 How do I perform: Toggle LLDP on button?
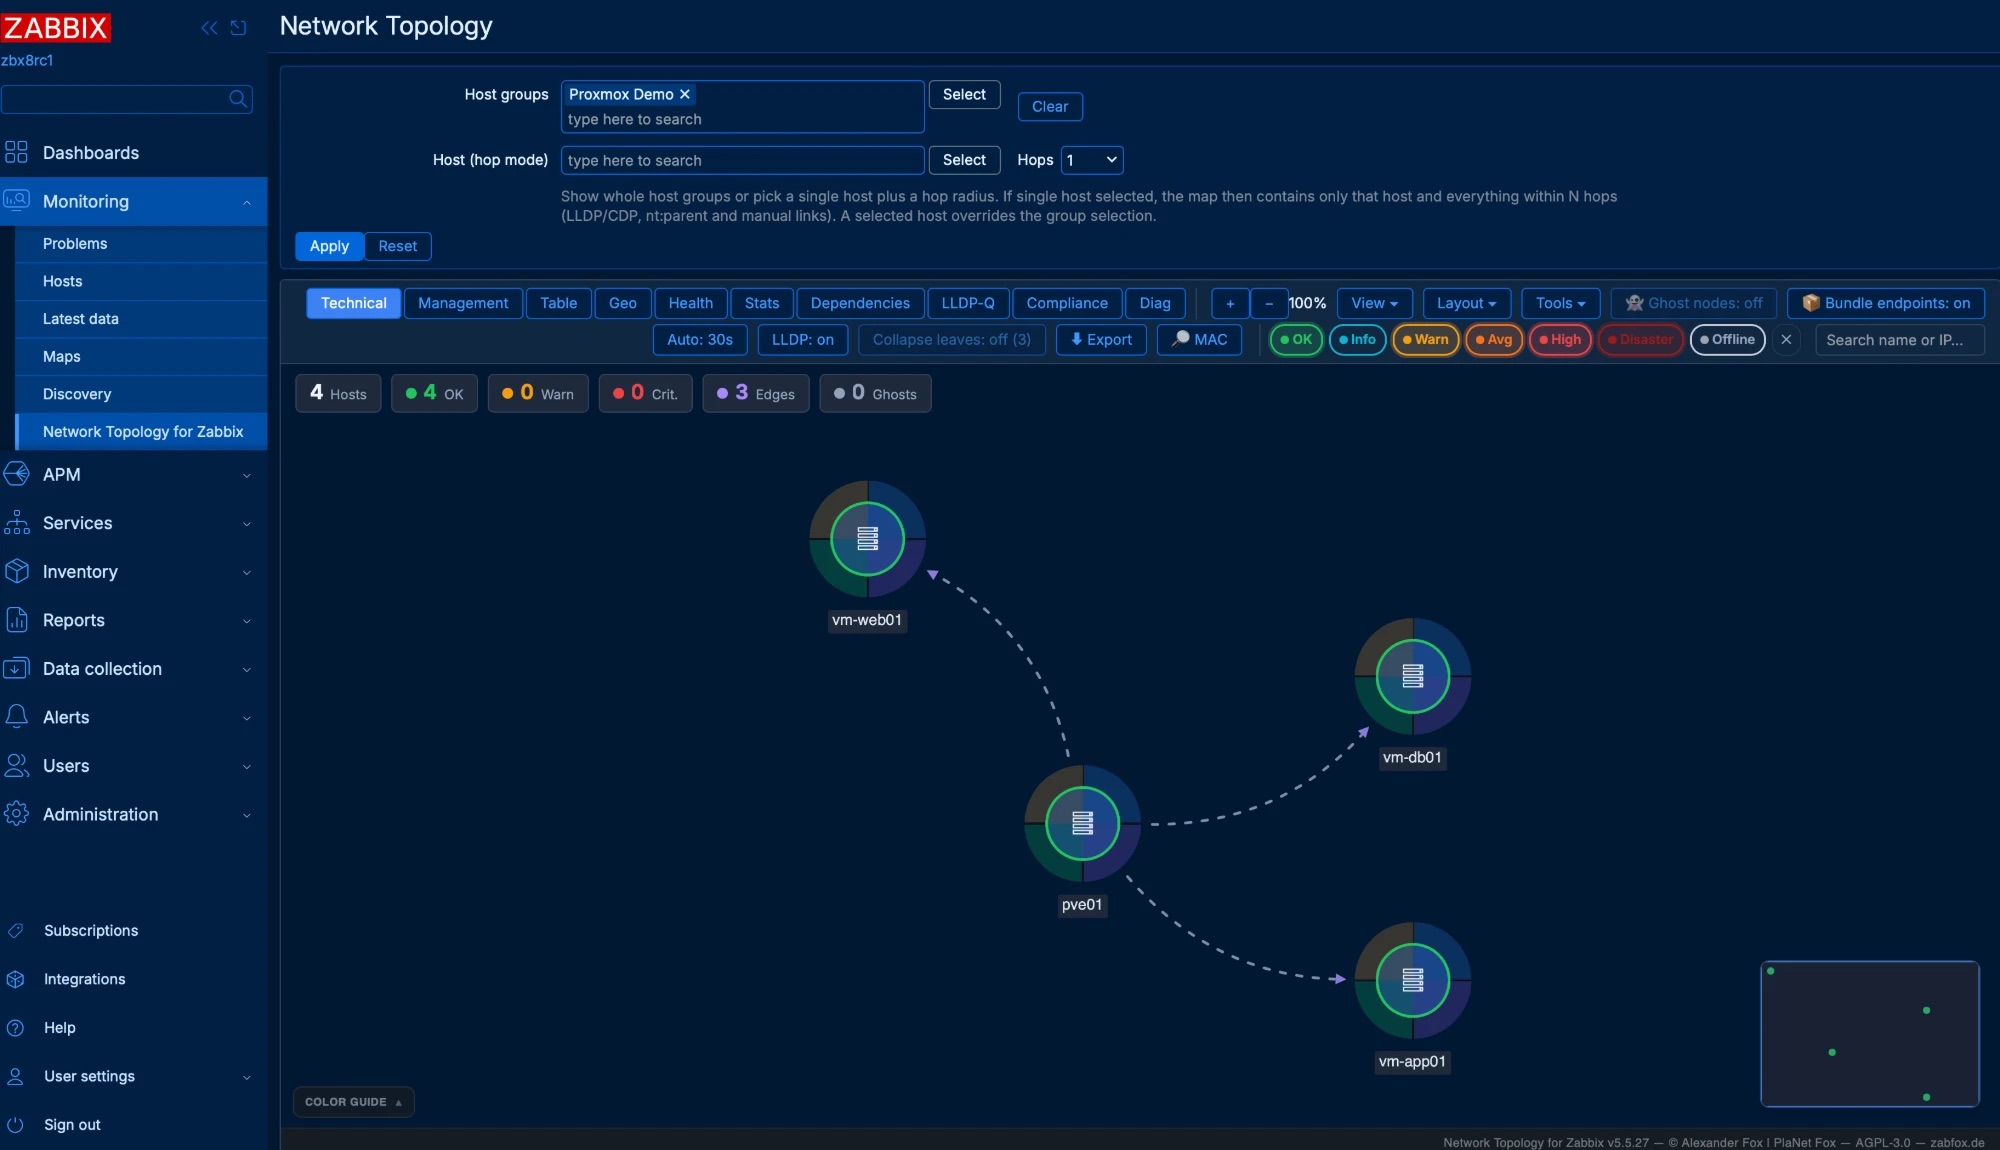tap(802, 340)
